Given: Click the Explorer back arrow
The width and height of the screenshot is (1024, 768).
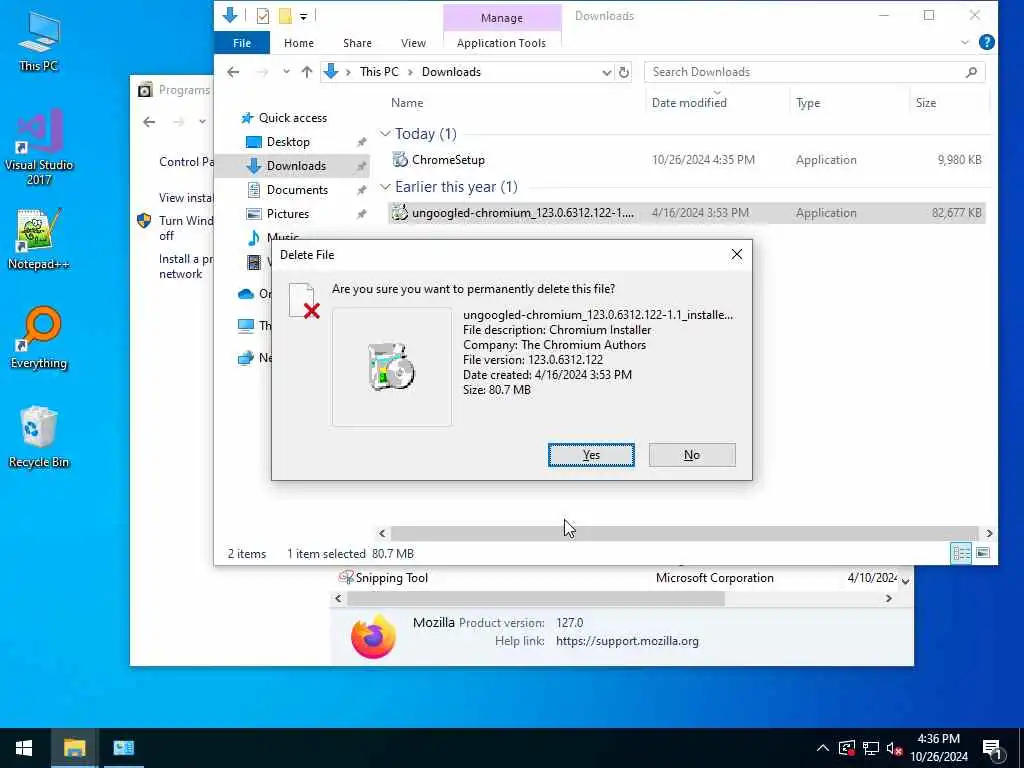Looking at the screenshot, I should 233,72.
